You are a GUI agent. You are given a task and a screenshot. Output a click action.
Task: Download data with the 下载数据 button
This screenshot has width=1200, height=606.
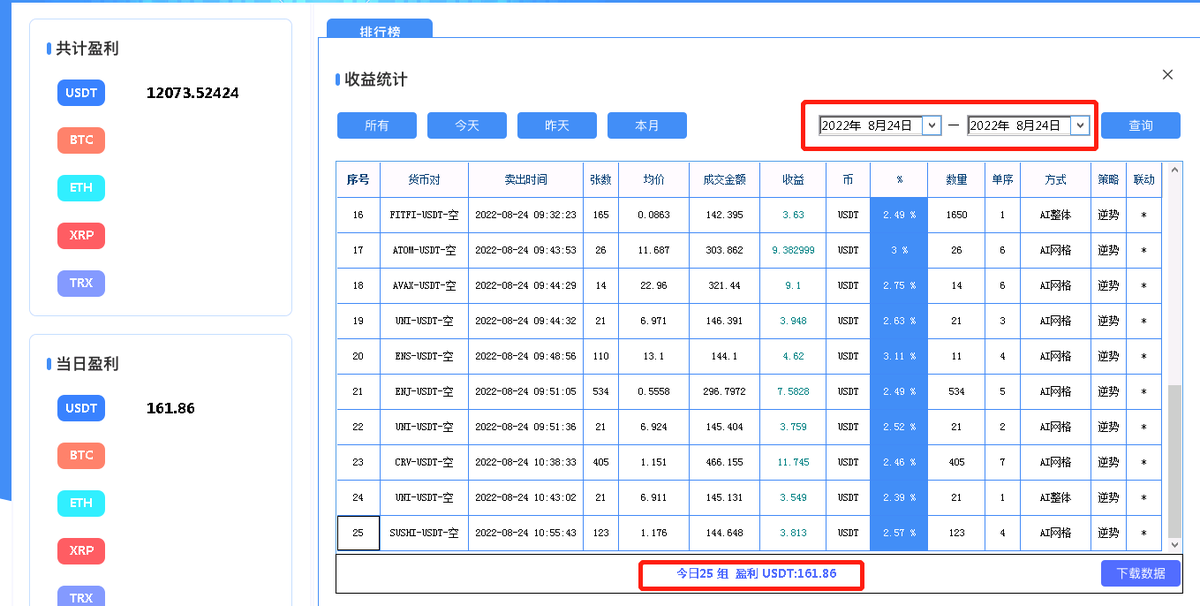1141,573
